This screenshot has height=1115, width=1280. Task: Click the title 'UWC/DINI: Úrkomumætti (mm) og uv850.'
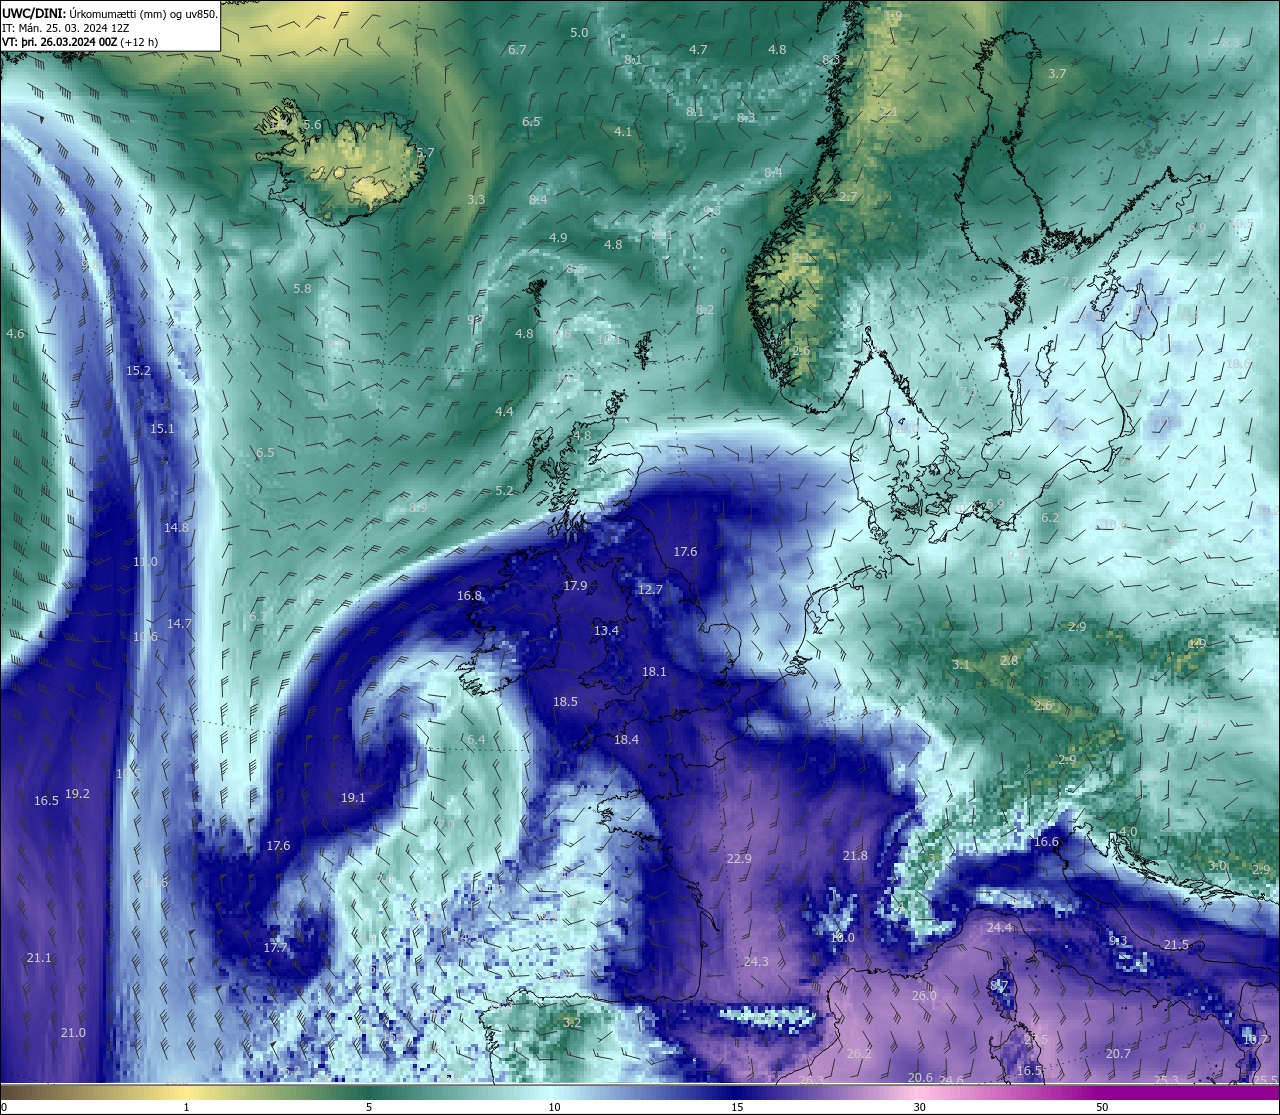(110, 13)
